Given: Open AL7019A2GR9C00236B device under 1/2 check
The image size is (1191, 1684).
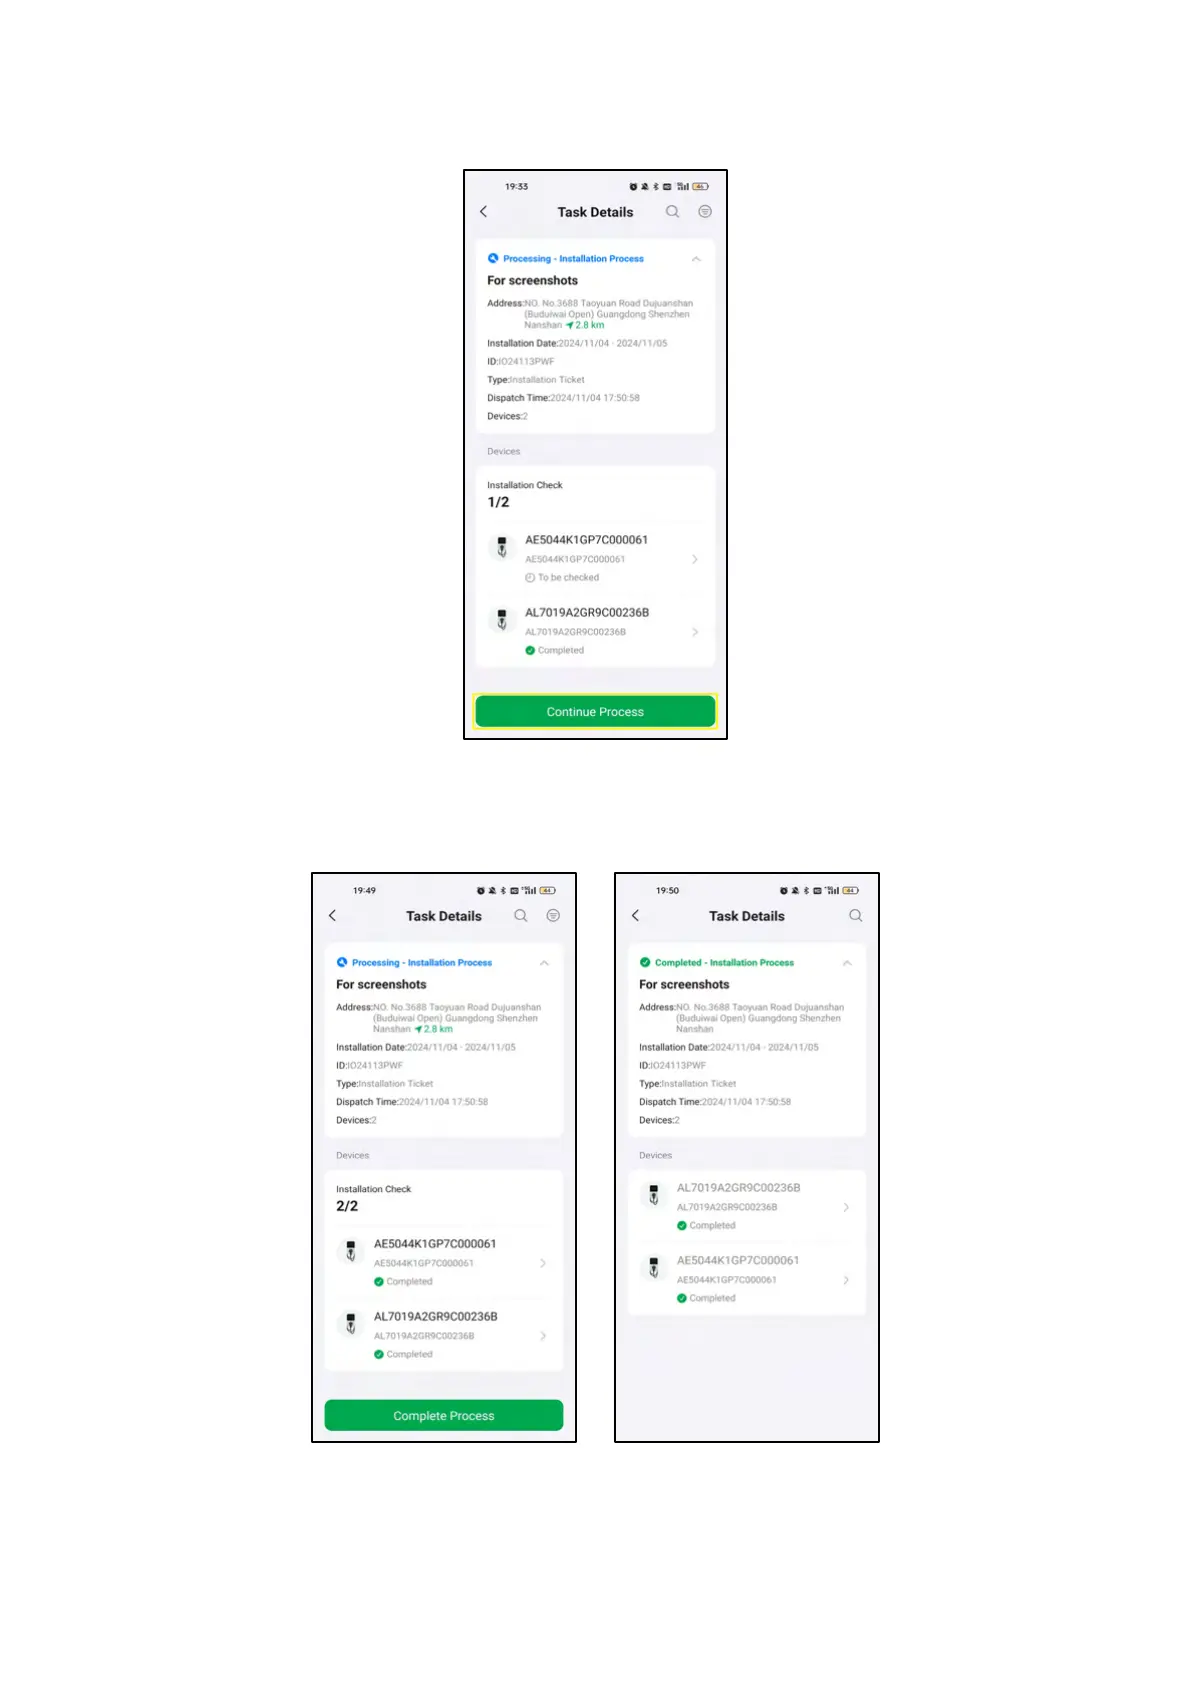Looking at the screenshot, I should 595,631.
